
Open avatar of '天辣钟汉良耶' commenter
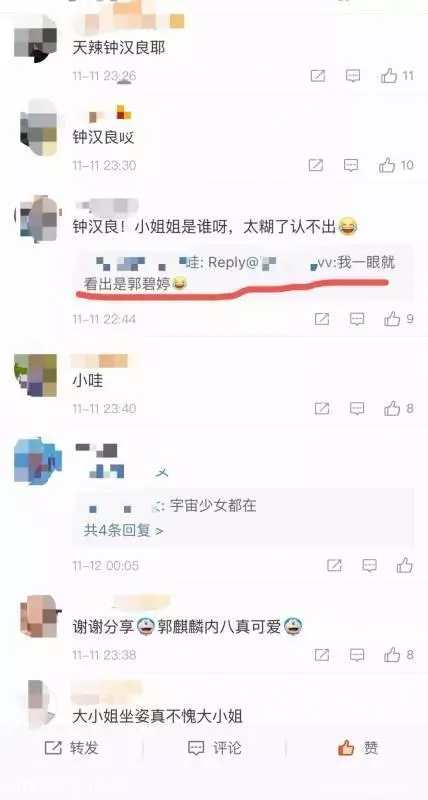click(x=37, y=39)
